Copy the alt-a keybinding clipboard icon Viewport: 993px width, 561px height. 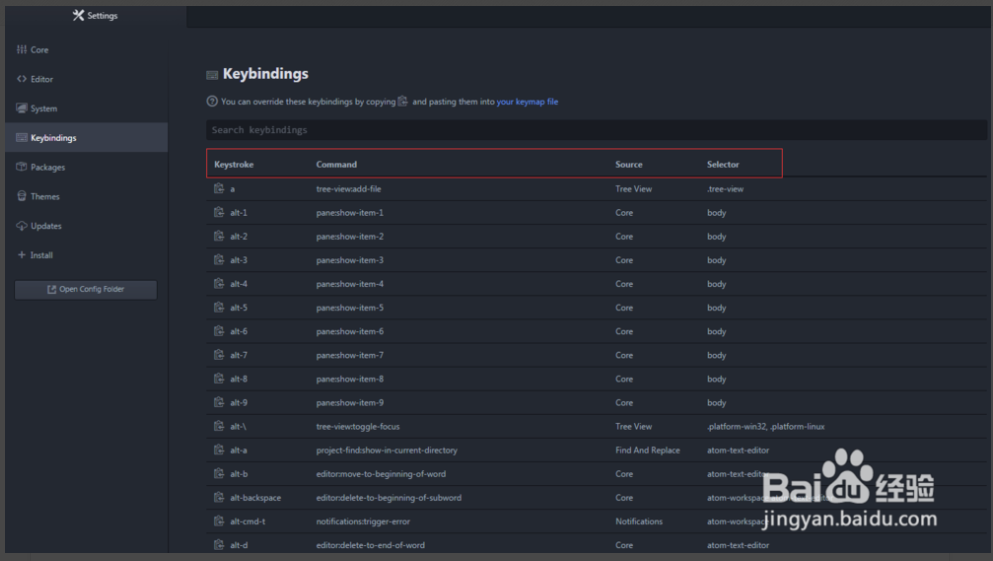tap(218, 450)
